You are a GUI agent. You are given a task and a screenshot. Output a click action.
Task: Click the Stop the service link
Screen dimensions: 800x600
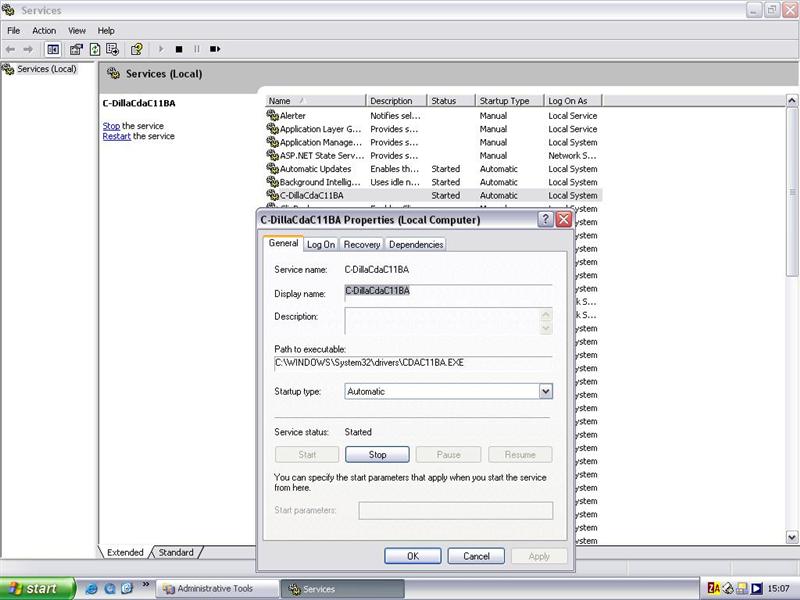tap(111, 126)
